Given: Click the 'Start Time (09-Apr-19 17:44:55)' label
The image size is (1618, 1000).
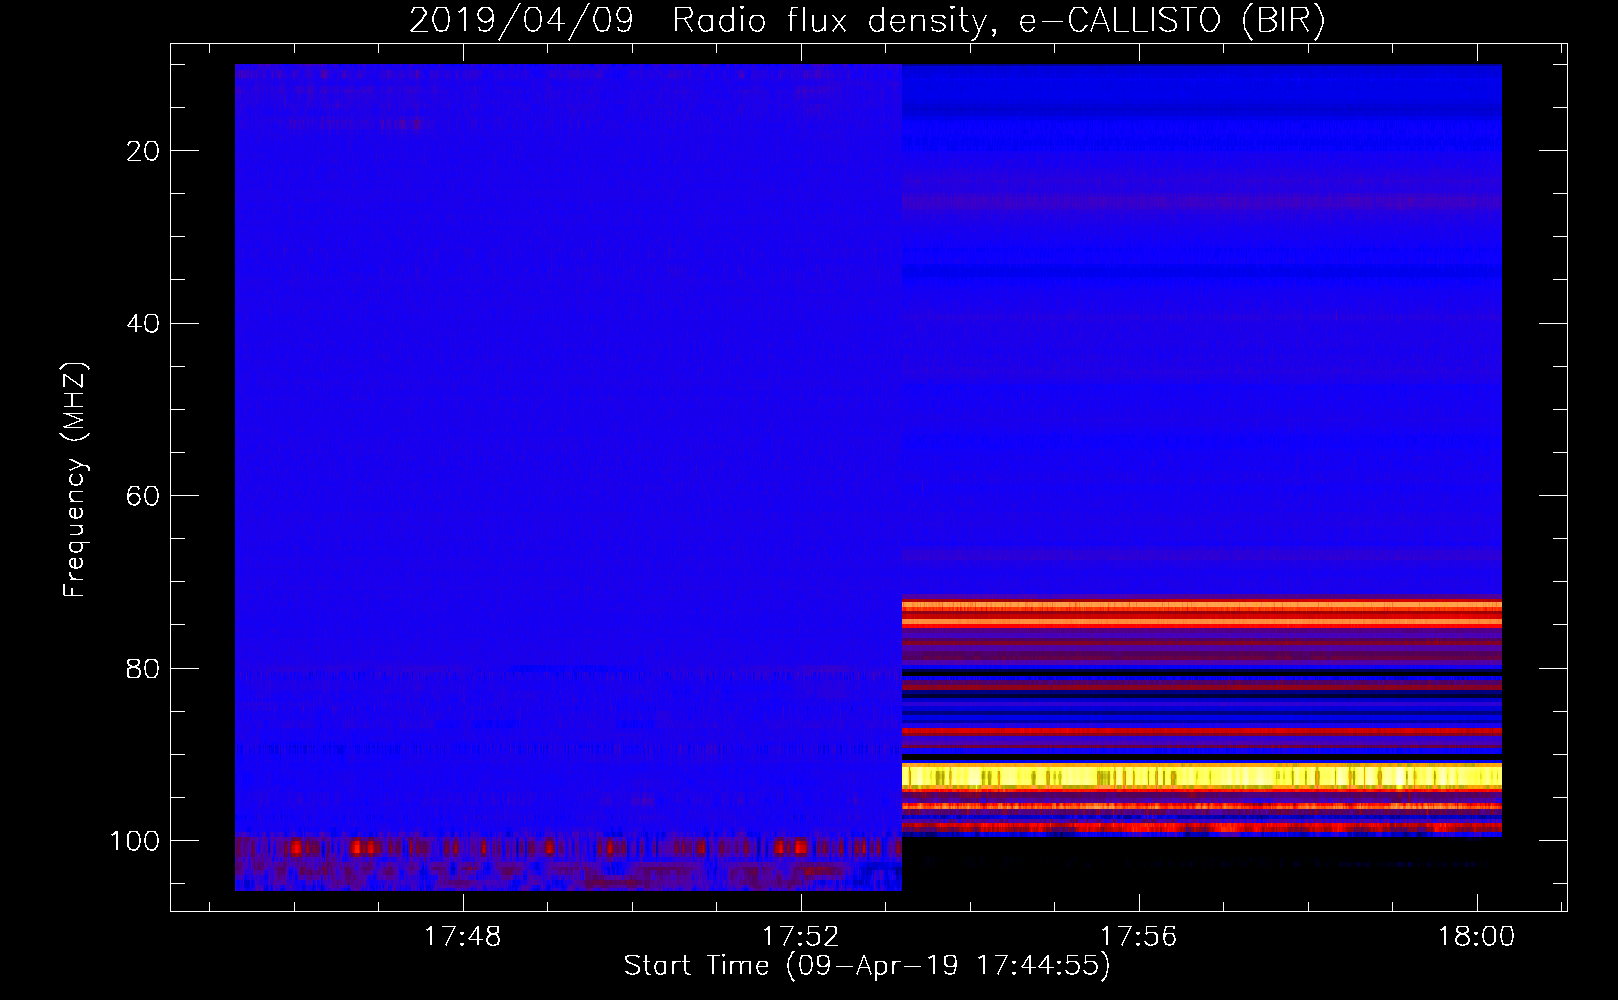Looking at the screenshot, I should click(x=867, y=966).
